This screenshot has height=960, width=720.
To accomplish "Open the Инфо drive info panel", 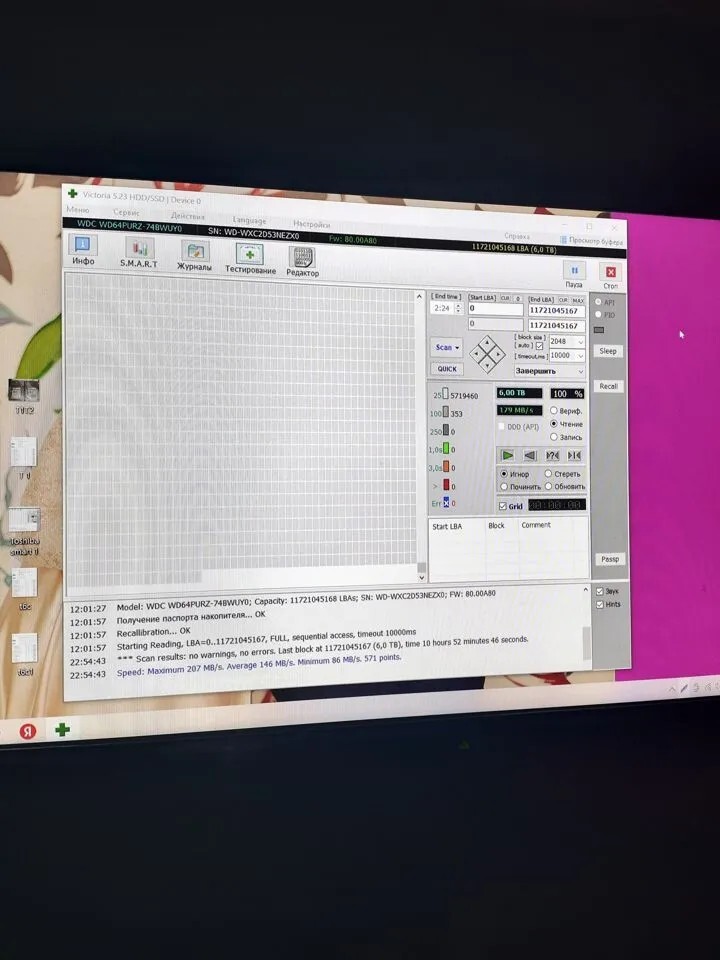I will 83,250.
